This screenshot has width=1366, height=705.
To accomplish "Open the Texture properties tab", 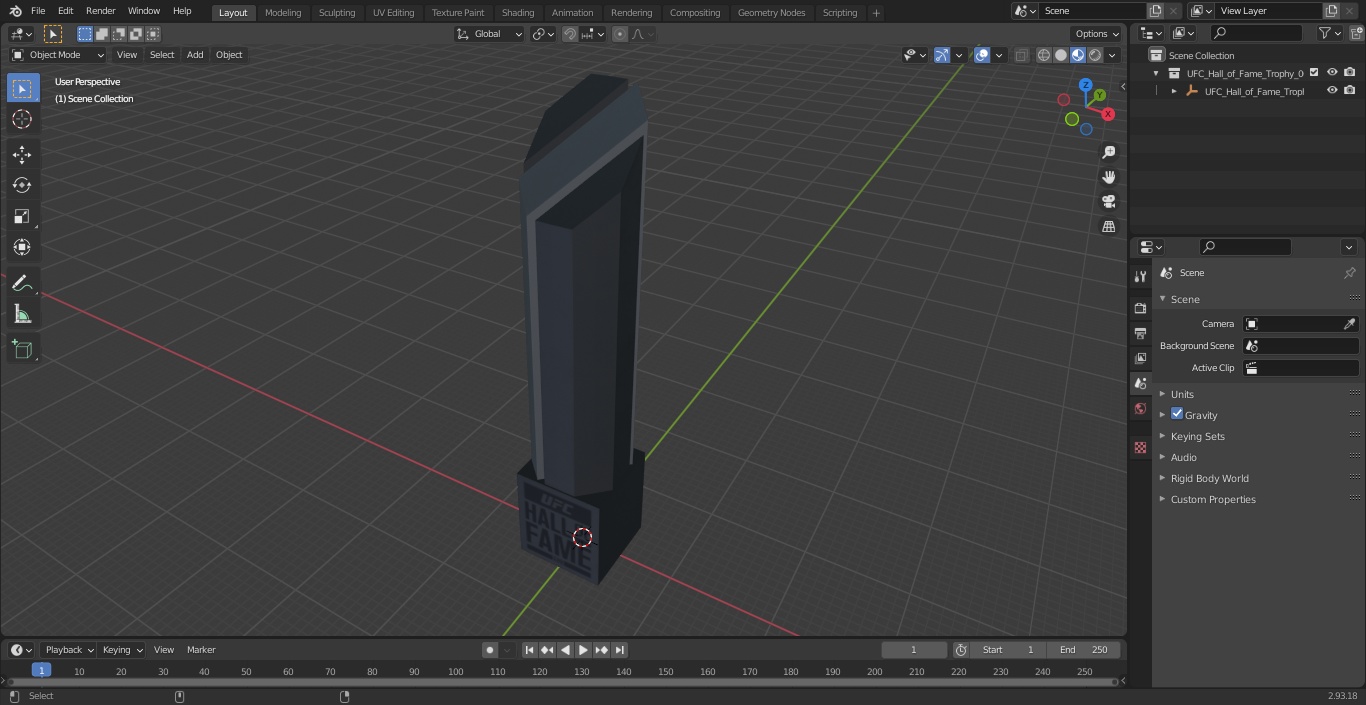I will click(x=1140, y=447).
